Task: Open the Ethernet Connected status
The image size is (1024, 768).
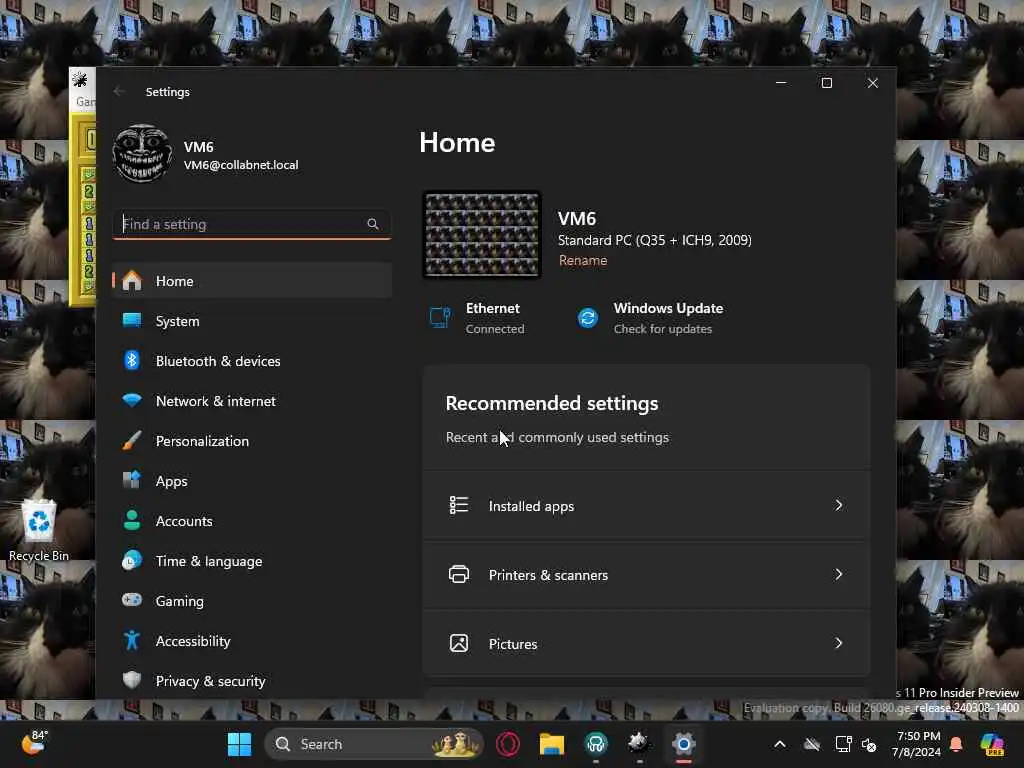Action: (478, 318)
